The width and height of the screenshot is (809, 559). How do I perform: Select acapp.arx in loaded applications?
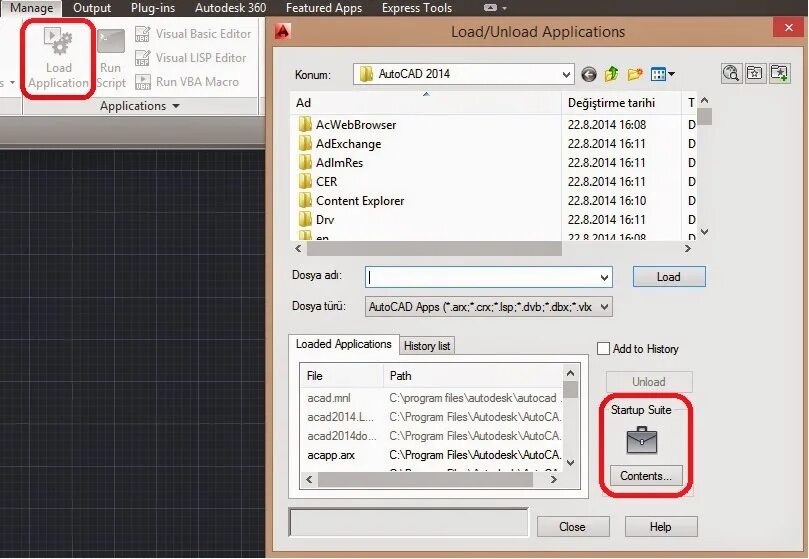pyautogui.click(x=331, y=455)
